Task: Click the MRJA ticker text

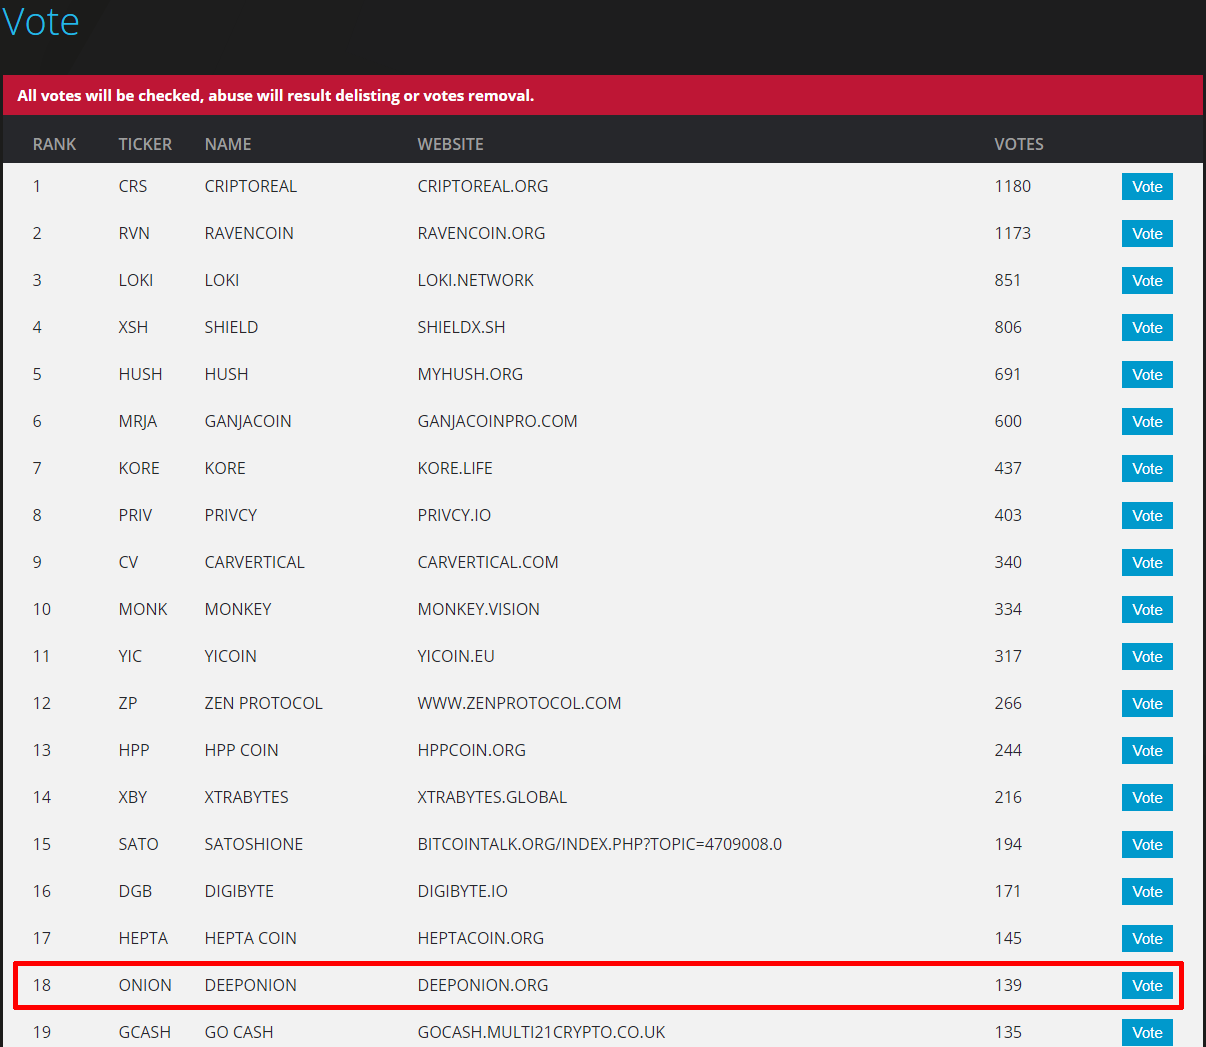Action: [138, 421]
